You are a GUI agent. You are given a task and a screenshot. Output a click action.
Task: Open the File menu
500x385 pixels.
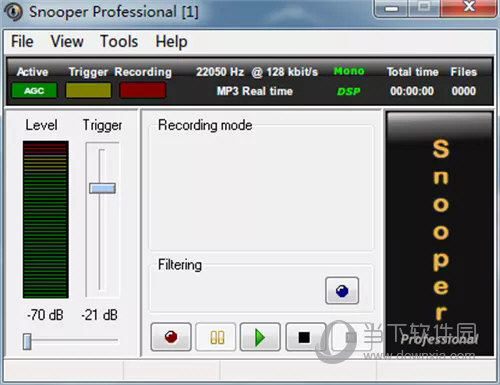[x=22, y=42]
